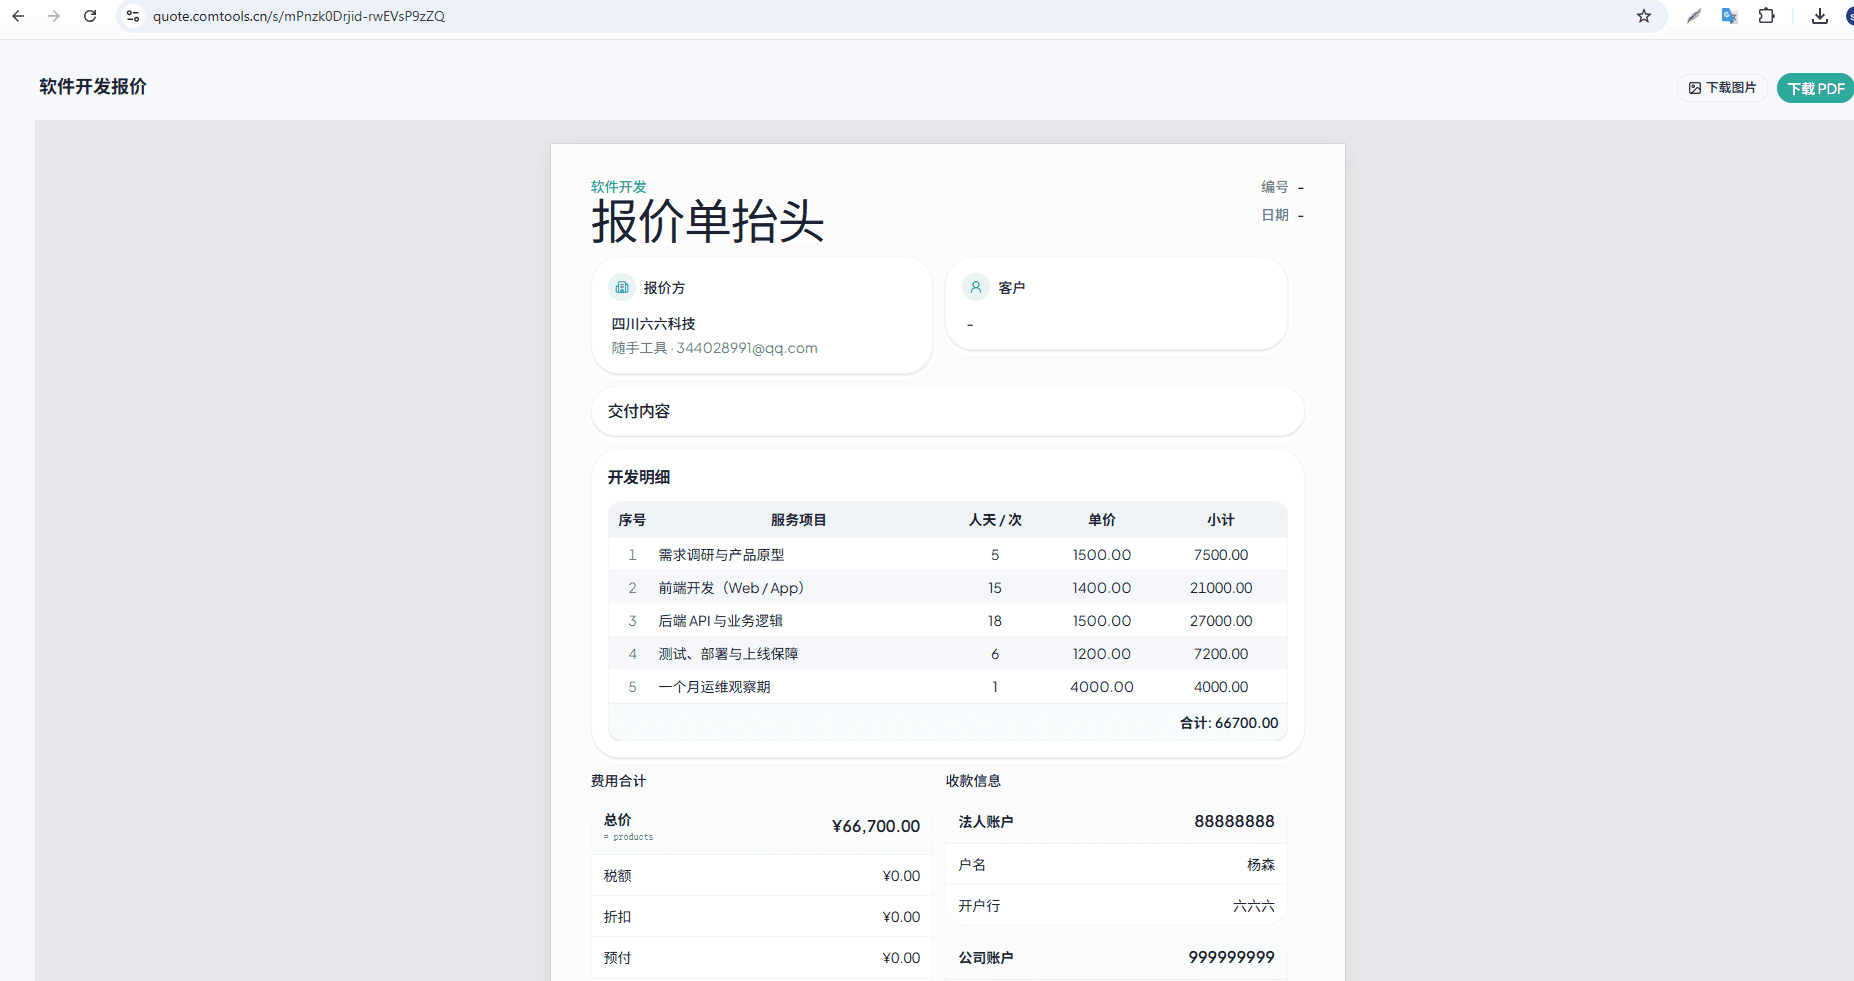The image size is (1854, 981).
Task: Click subtotal 21000.00
Action: pos(1221,588)
